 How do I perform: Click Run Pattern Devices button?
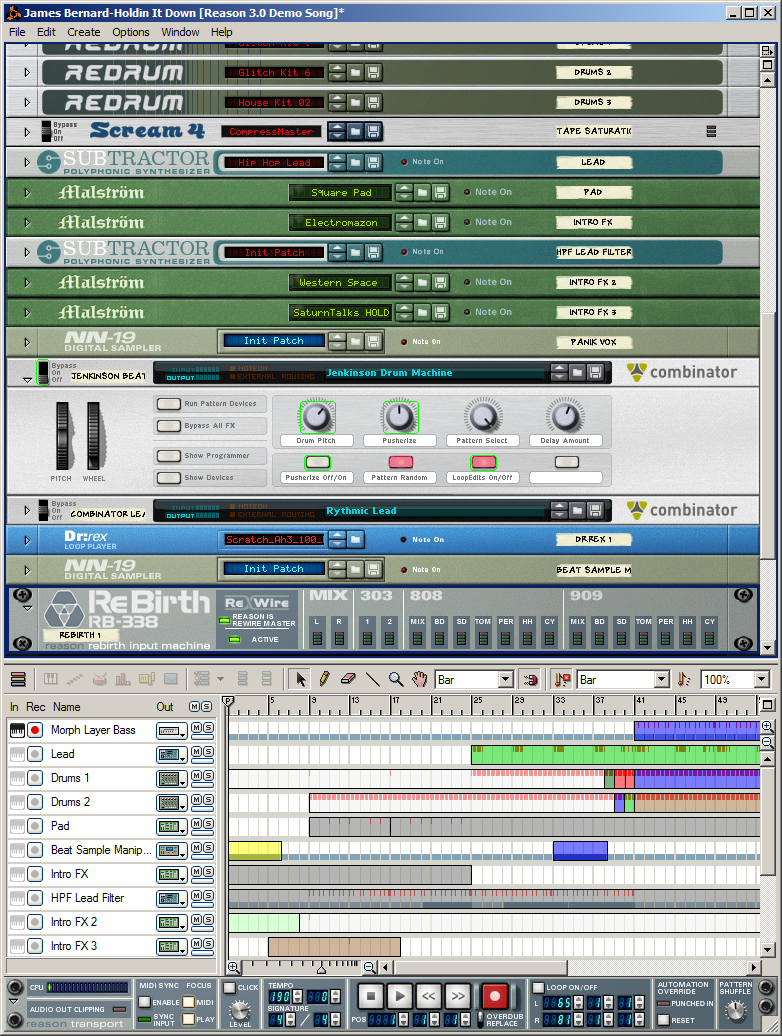[168, 404]
